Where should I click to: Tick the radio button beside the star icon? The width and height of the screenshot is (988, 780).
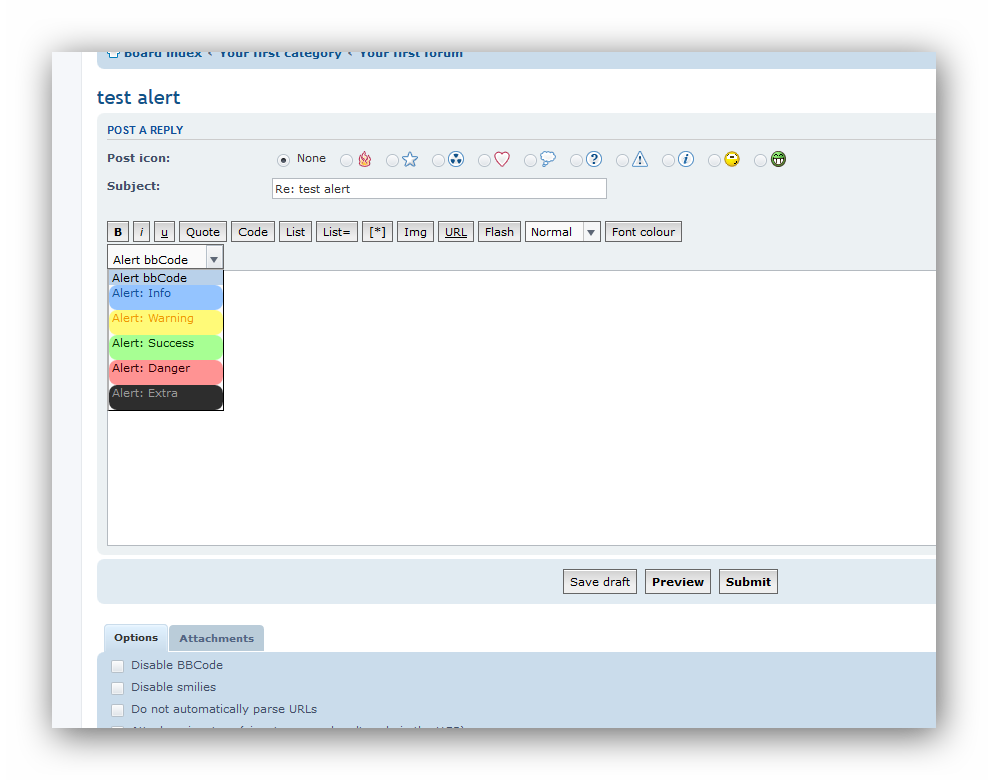[393, 161]
